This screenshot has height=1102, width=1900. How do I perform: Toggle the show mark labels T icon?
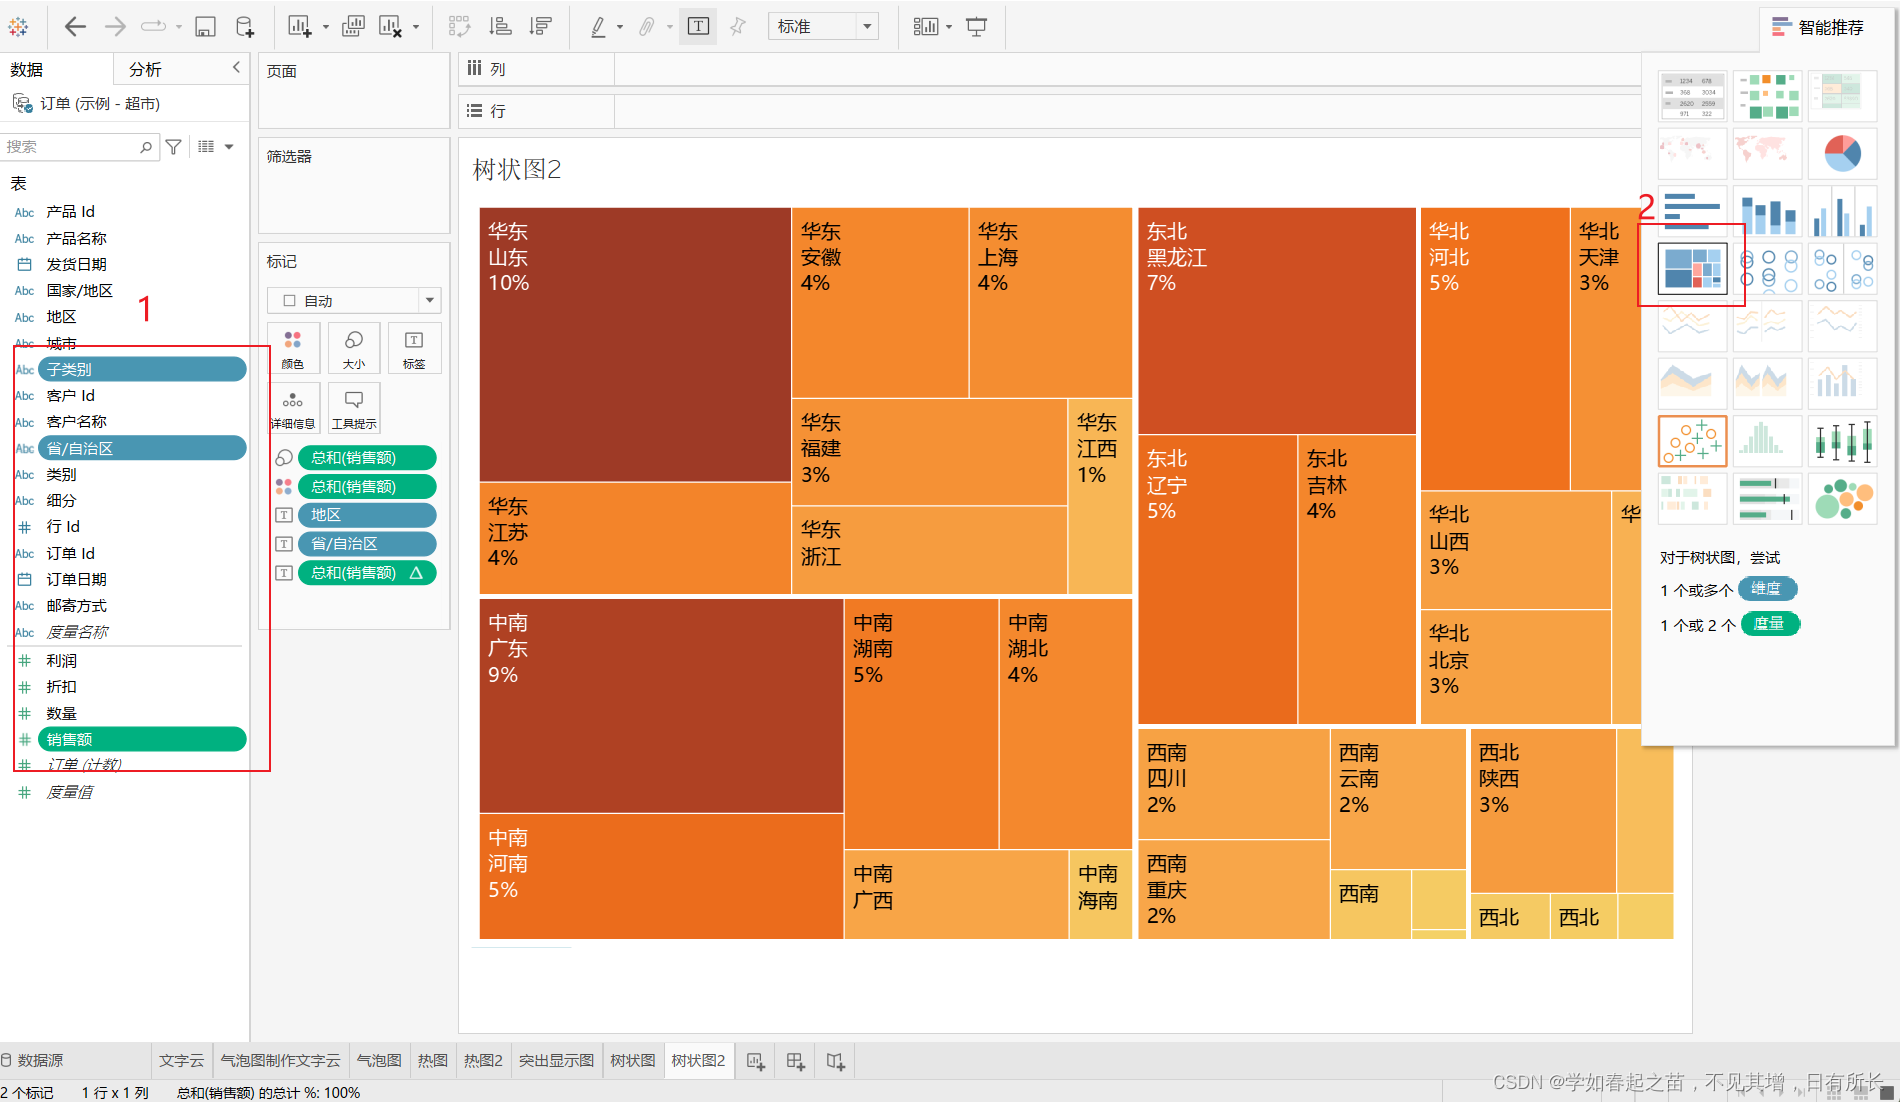pyautogui.click(x=698, y=27)
